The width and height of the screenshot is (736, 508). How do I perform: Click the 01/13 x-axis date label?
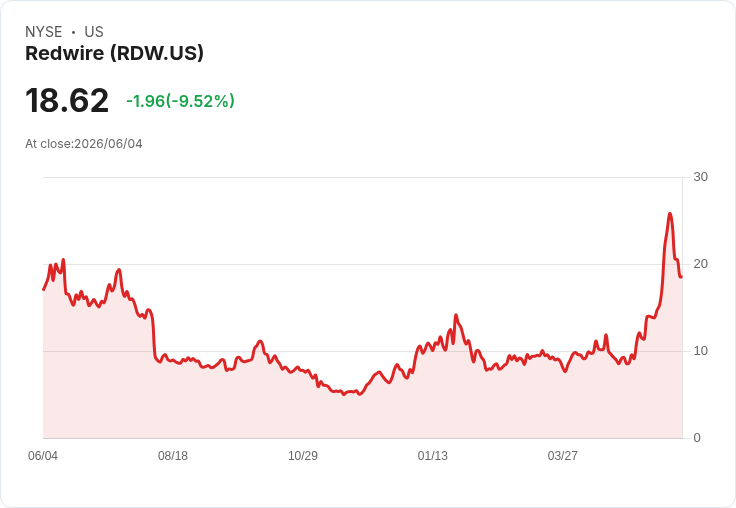[433, 455]
